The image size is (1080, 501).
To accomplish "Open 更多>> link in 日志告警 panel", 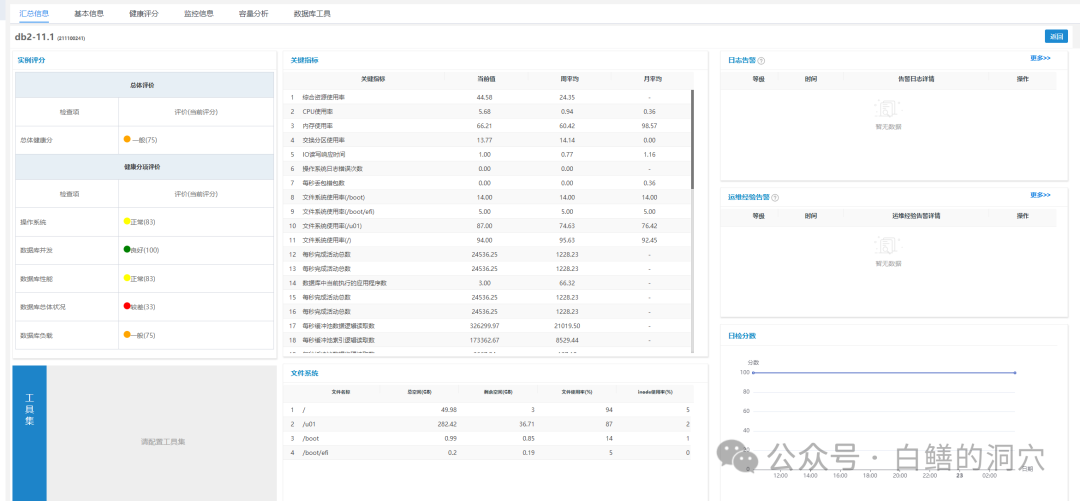I will click(x=1040, y=59).
